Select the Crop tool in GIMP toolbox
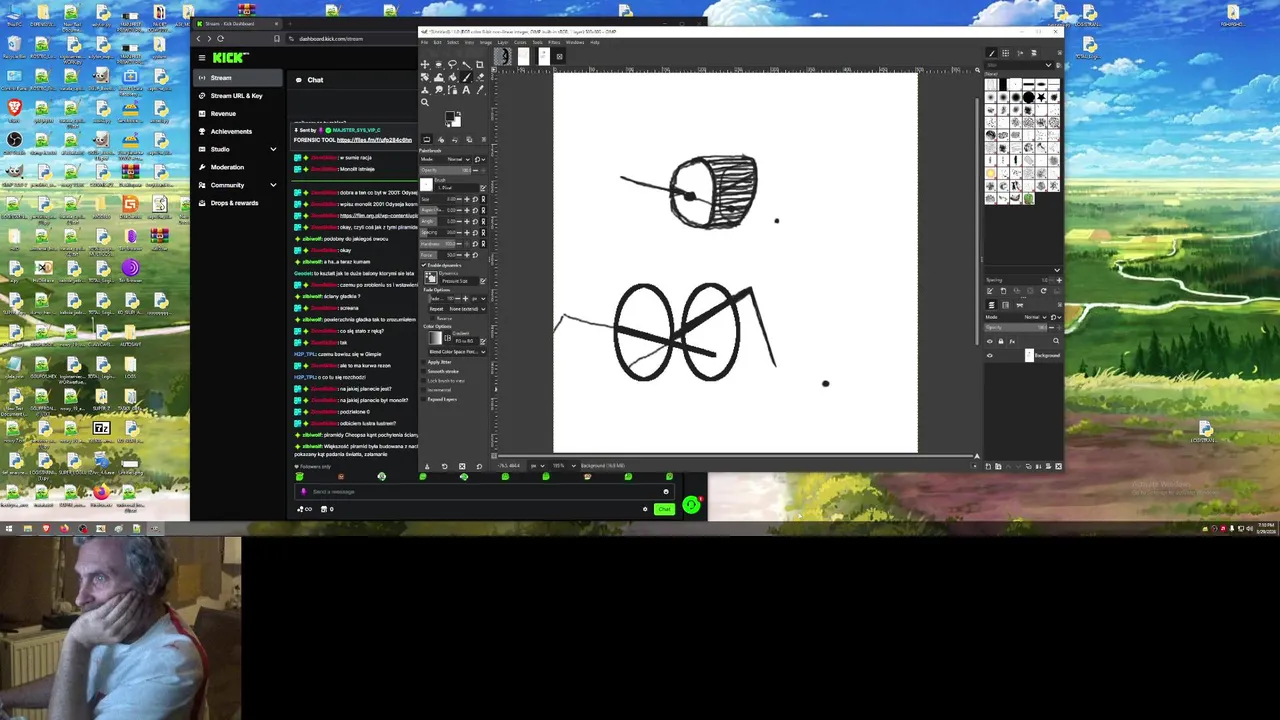This screenshot has width=1280, height=720. (479, 64)
